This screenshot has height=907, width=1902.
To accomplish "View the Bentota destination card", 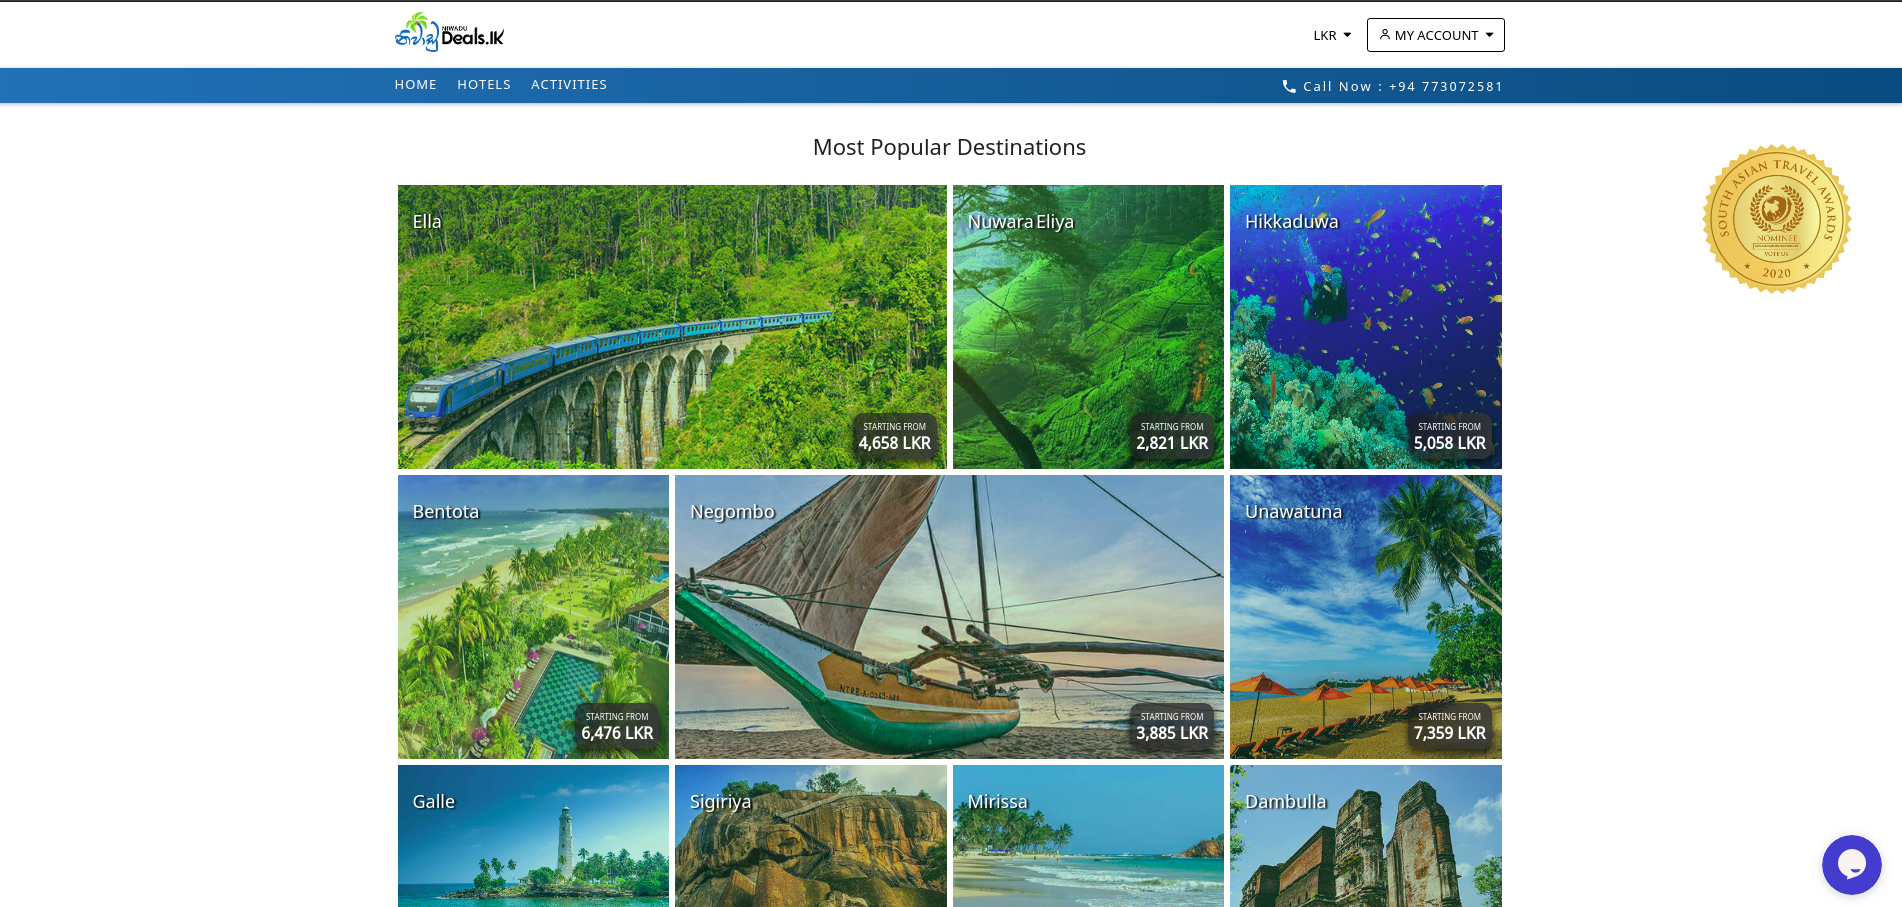I will click(x=533, y=616).
